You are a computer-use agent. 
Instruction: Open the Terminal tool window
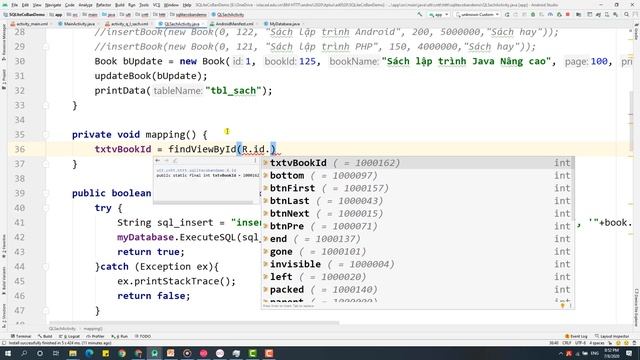click(x=21, y=336)
